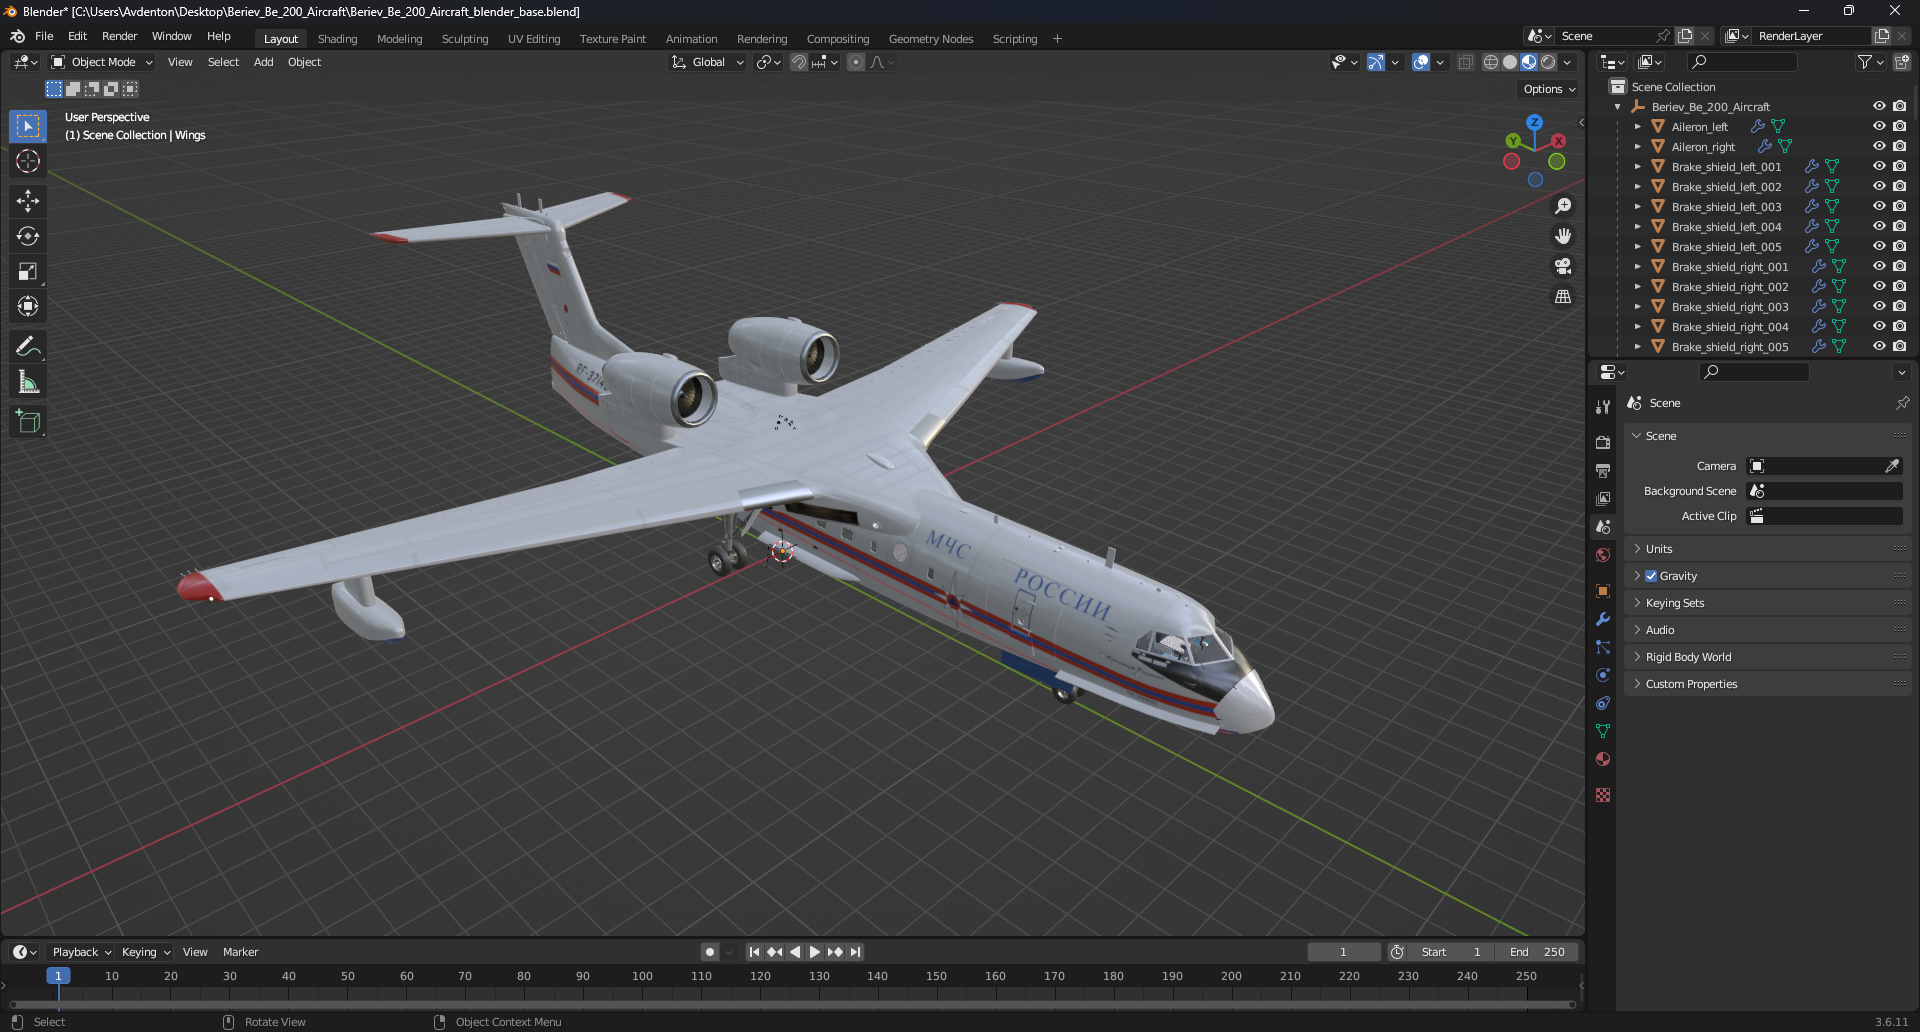
Task: Toggle proportional editing in header
Action: tap(856, 62)
